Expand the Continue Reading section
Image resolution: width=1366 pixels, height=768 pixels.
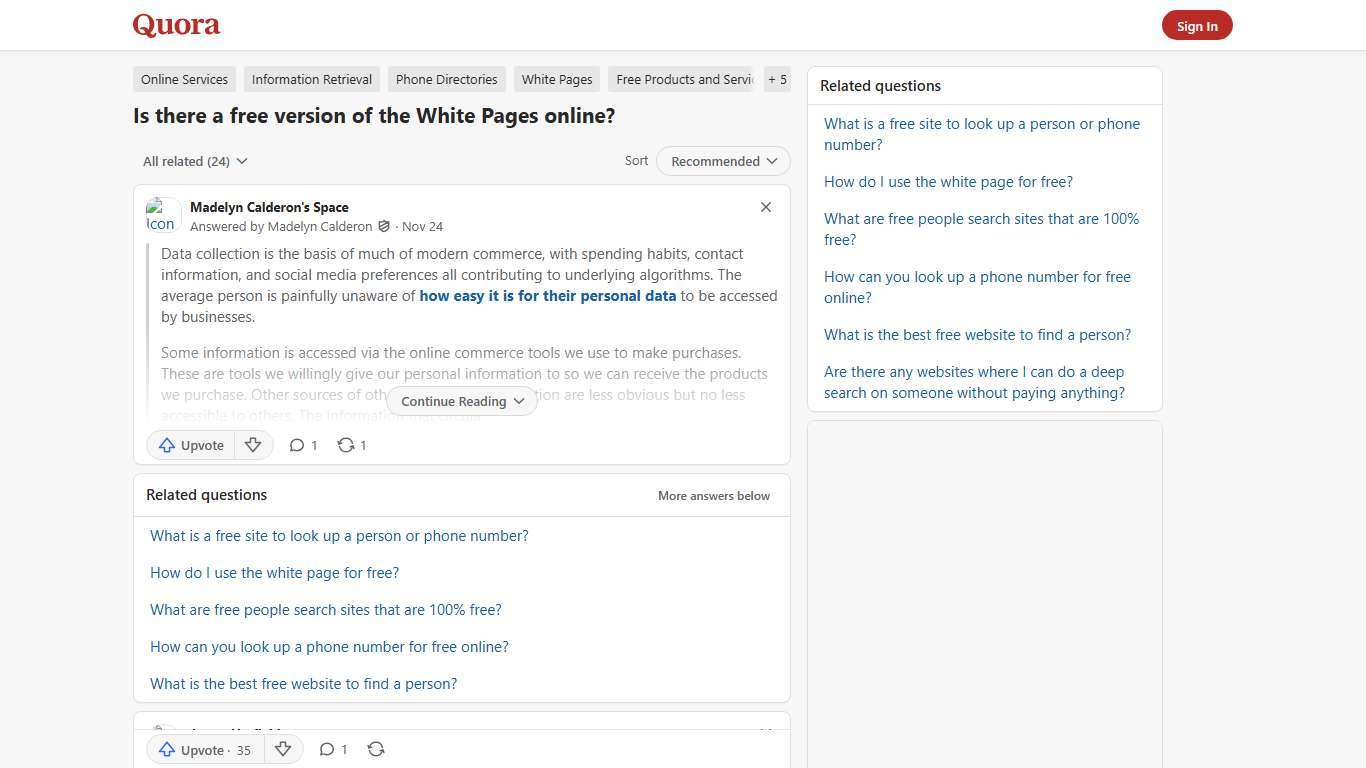pyautogui.click(x=461, y=401)
